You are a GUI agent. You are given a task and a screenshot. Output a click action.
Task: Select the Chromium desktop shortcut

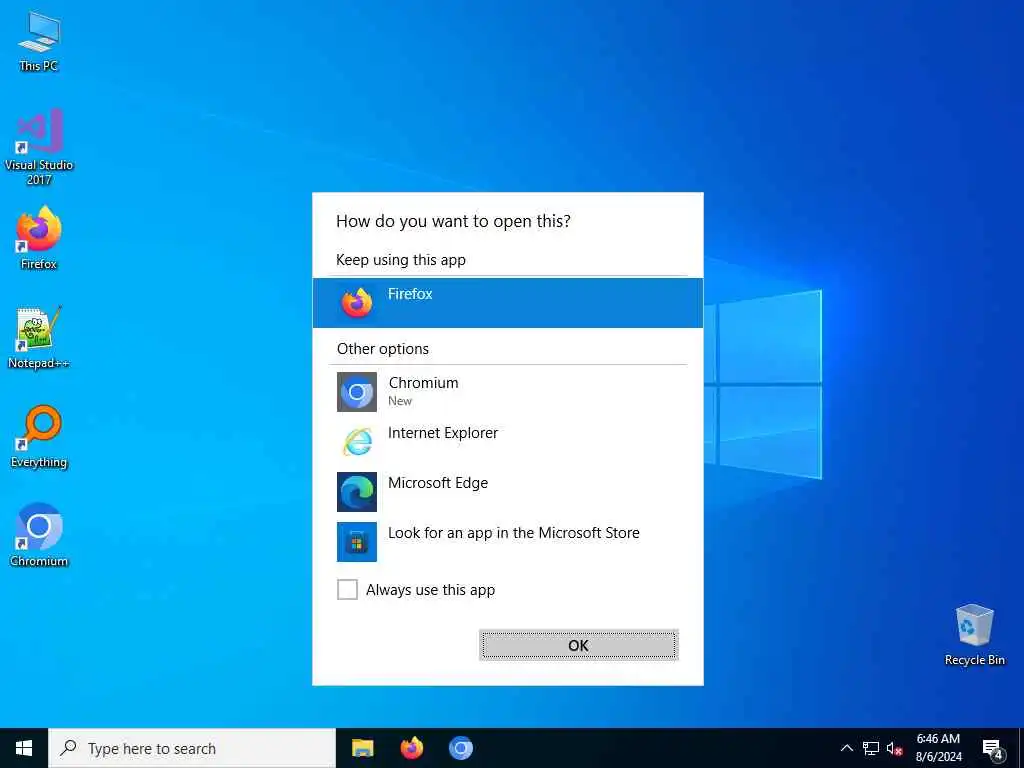point(39,535)
